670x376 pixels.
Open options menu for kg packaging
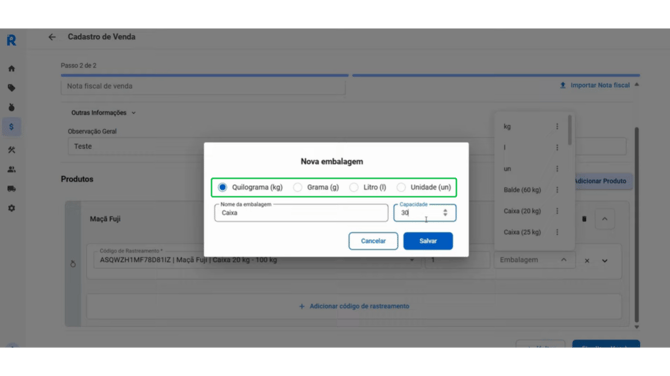point(557,126)
